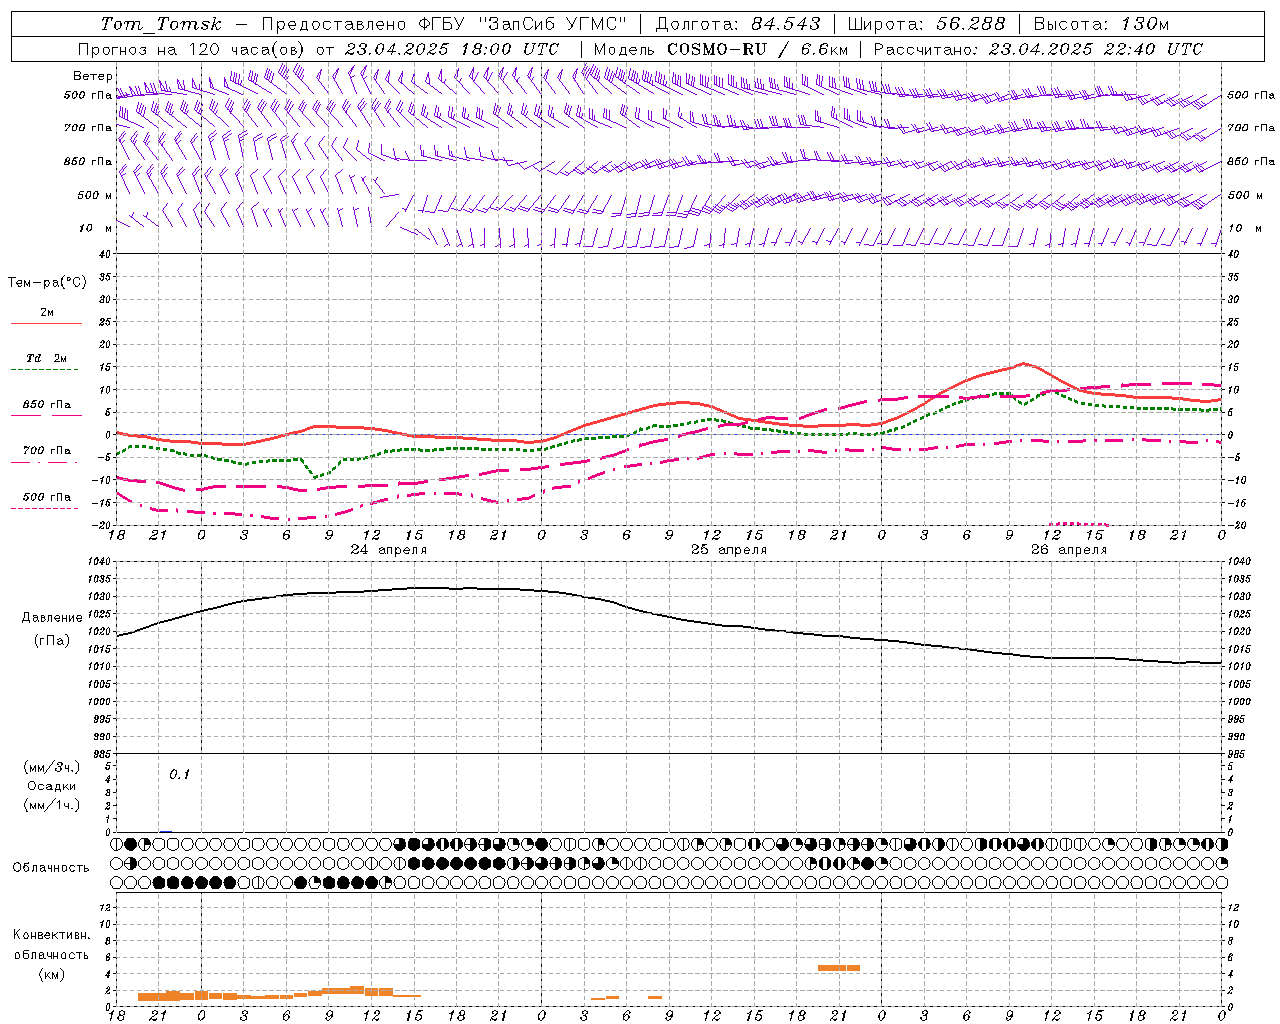Click the '700 гПа' temperature legend entry

(47, 451)
